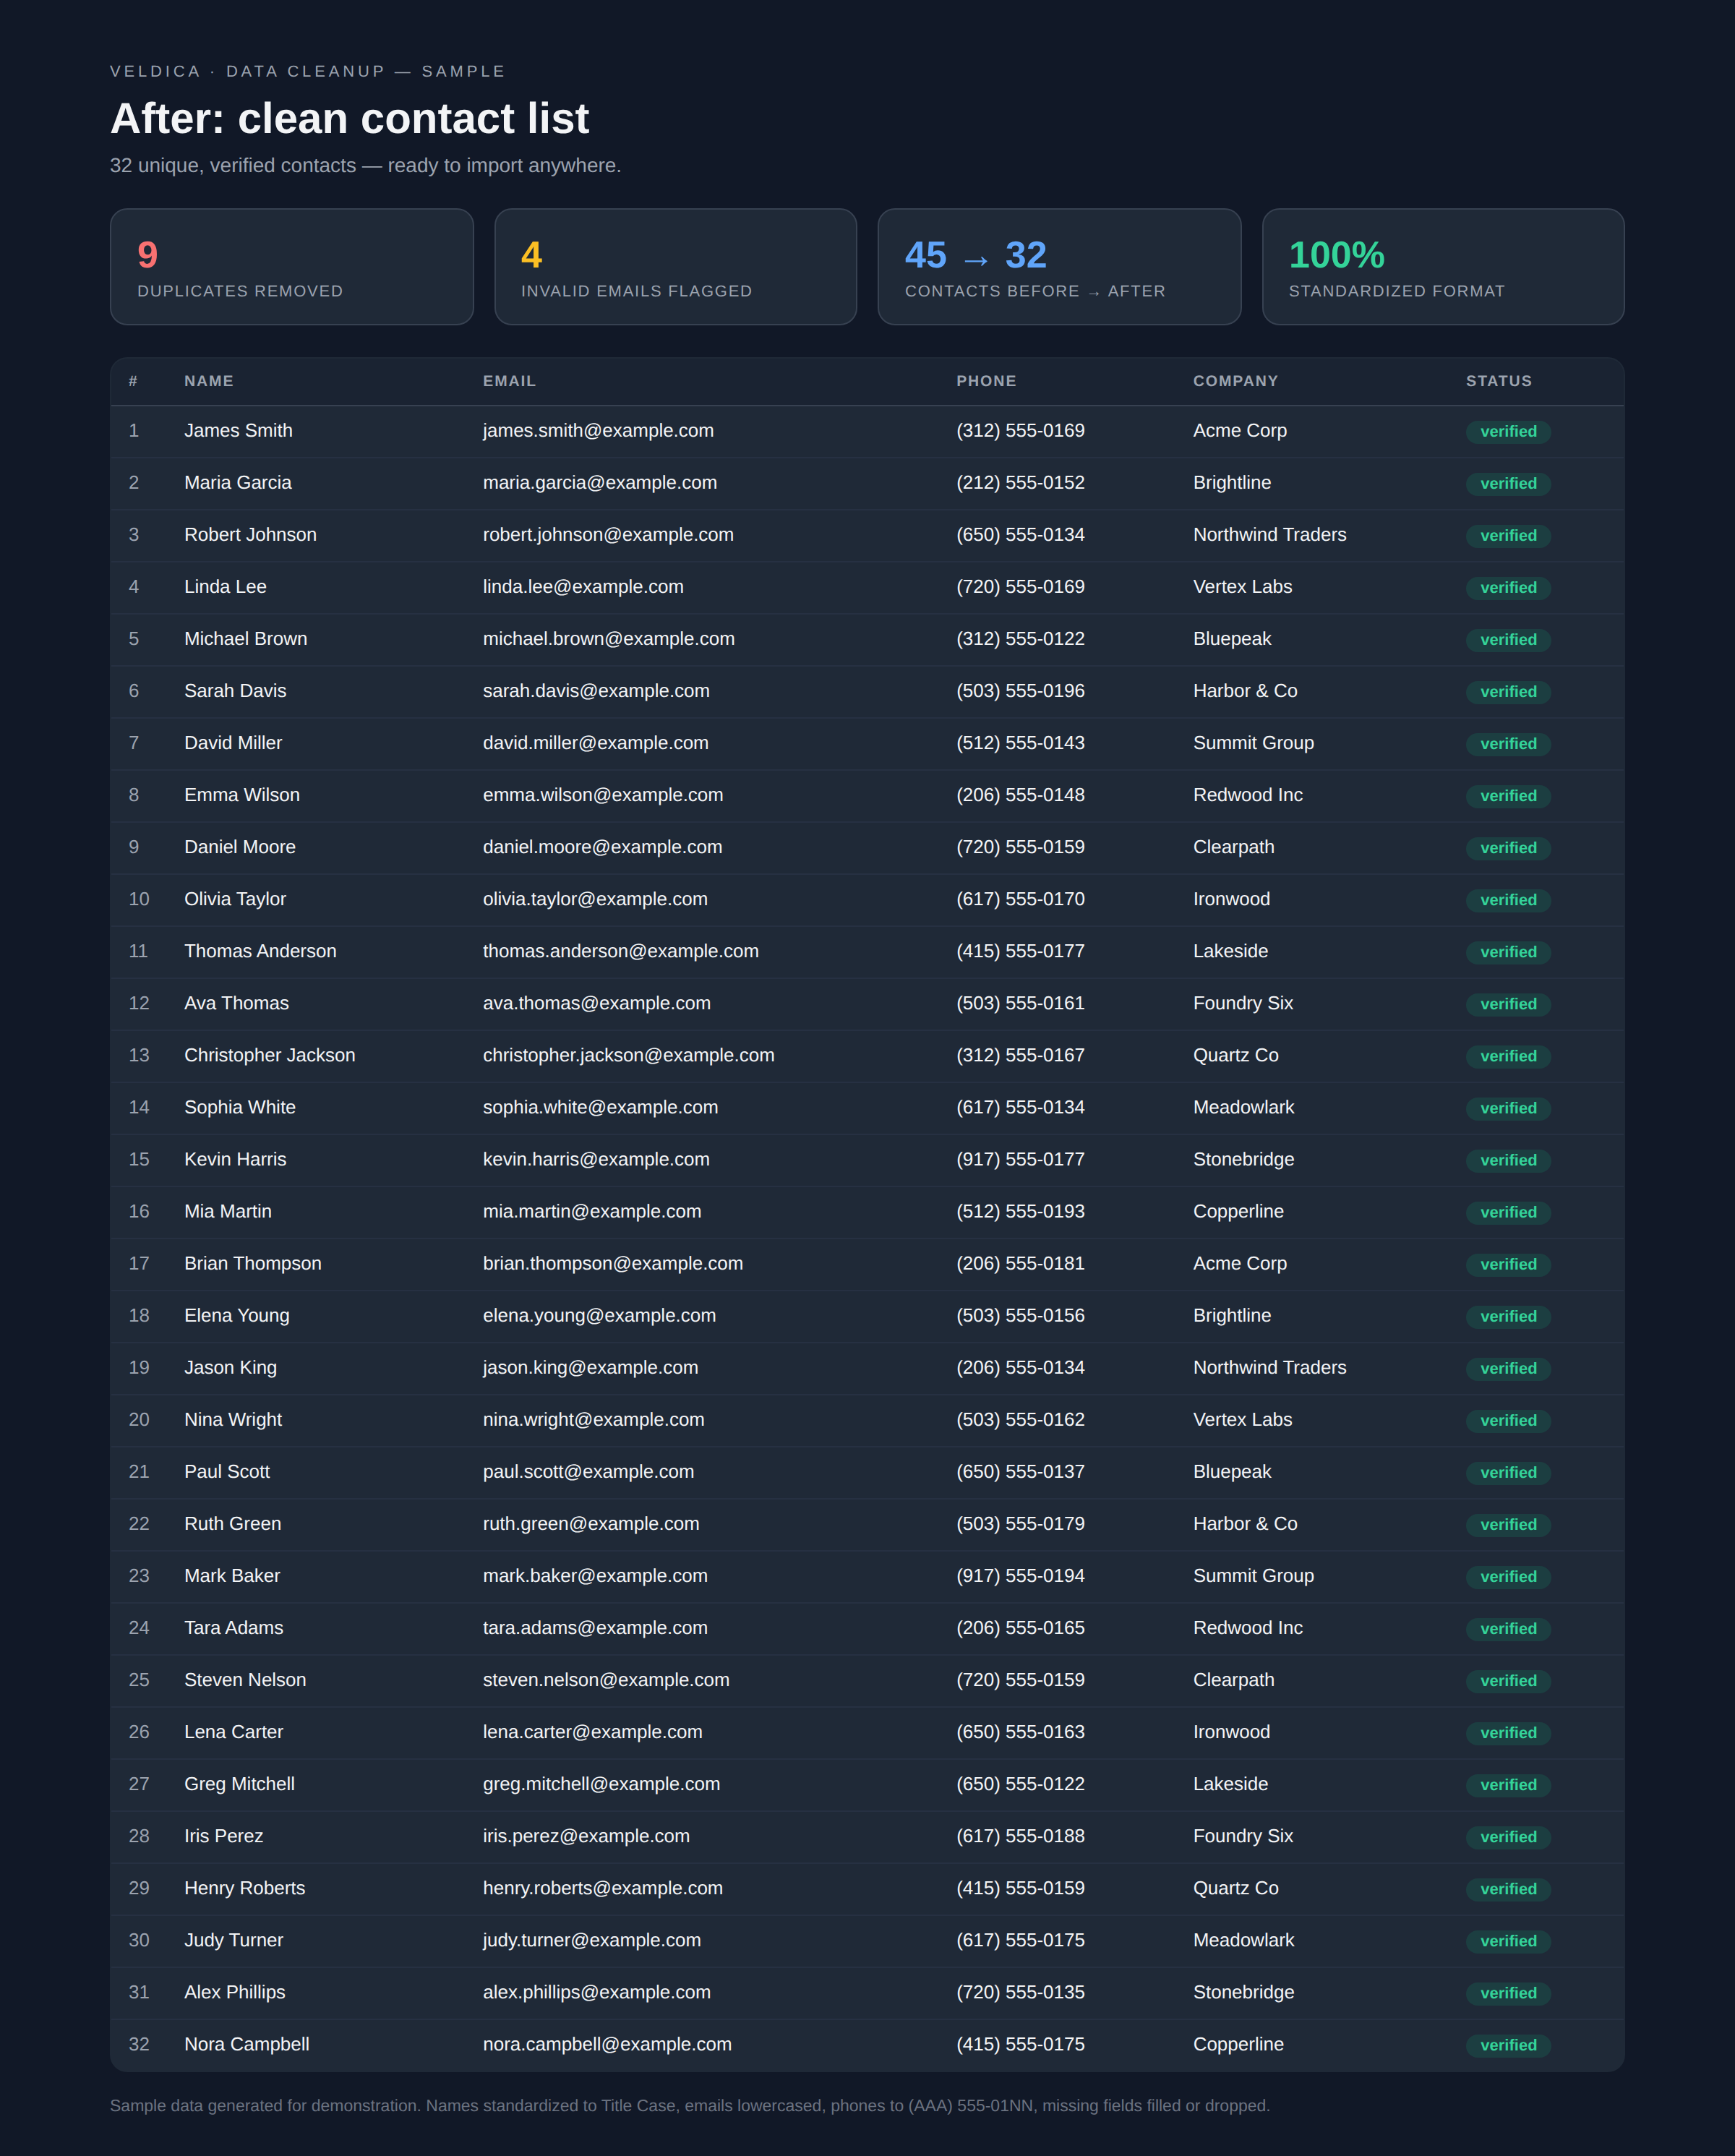1735x2156 pixels.
Task: Select the Sarah Davis name cell
Action: click(x=235, y=691)
